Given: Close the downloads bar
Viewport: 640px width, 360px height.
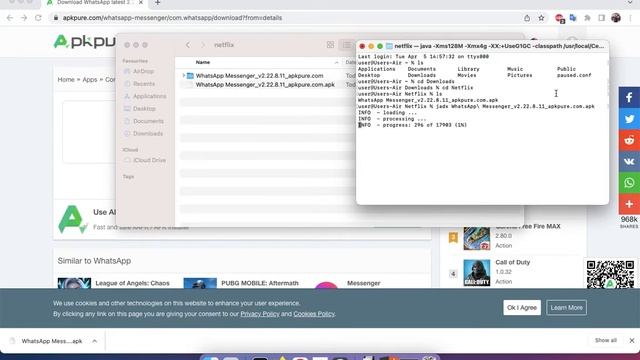Looking at the screenshot, I should click(x=631, y=340).
